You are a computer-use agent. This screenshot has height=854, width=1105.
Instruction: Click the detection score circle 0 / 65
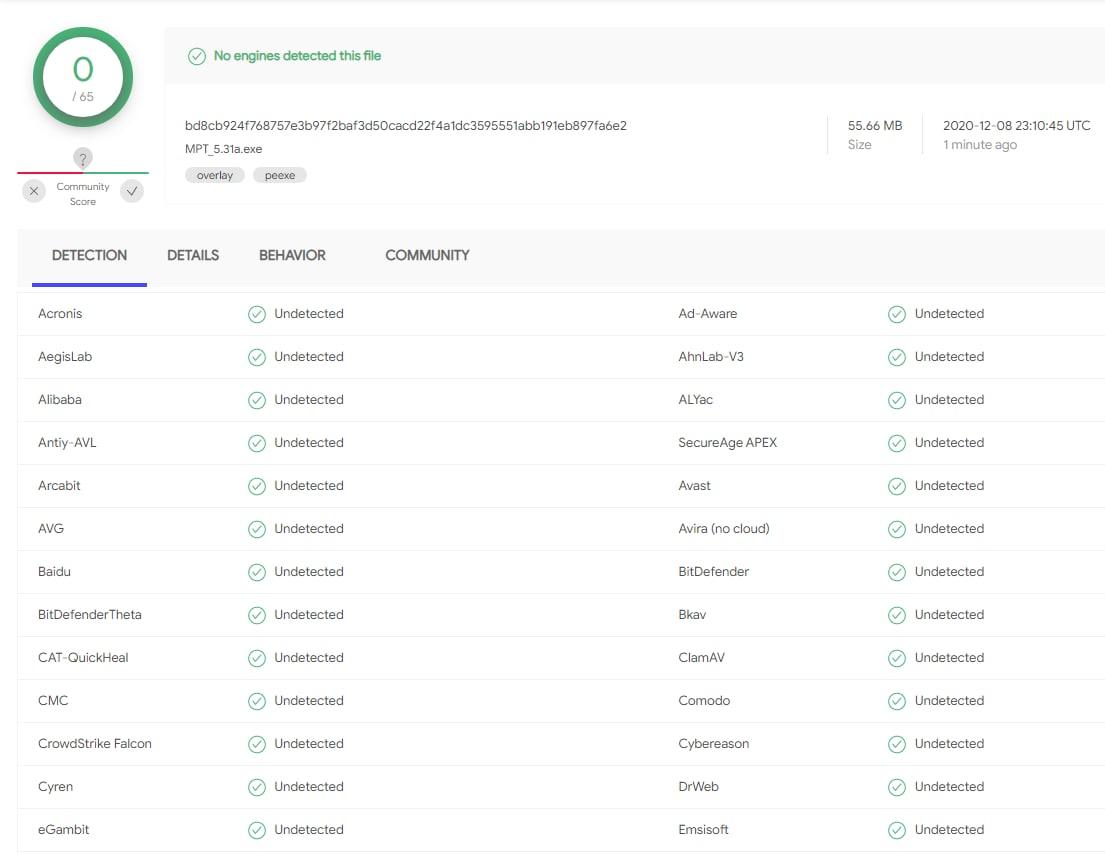tap(83, 77)
